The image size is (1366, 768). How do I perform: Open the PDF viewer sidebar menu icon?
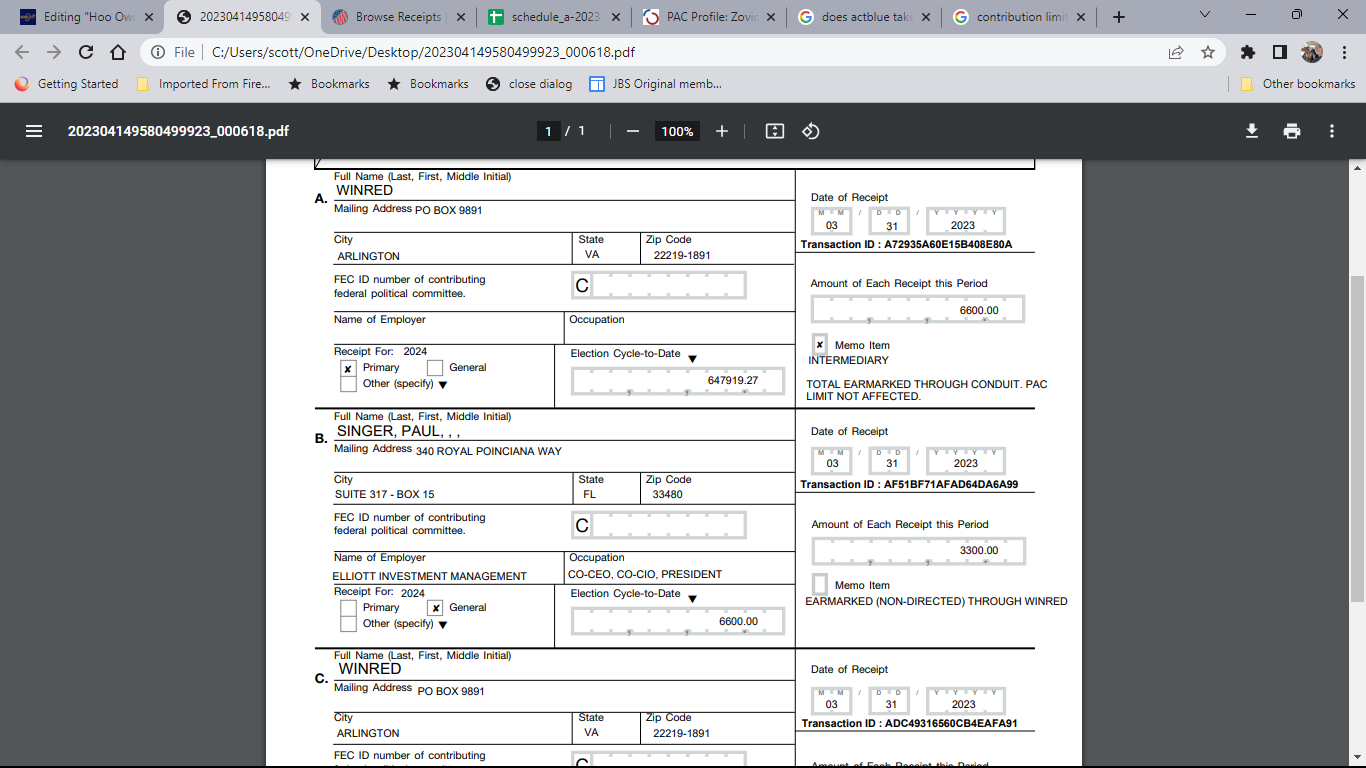click(x=34, y=131)
